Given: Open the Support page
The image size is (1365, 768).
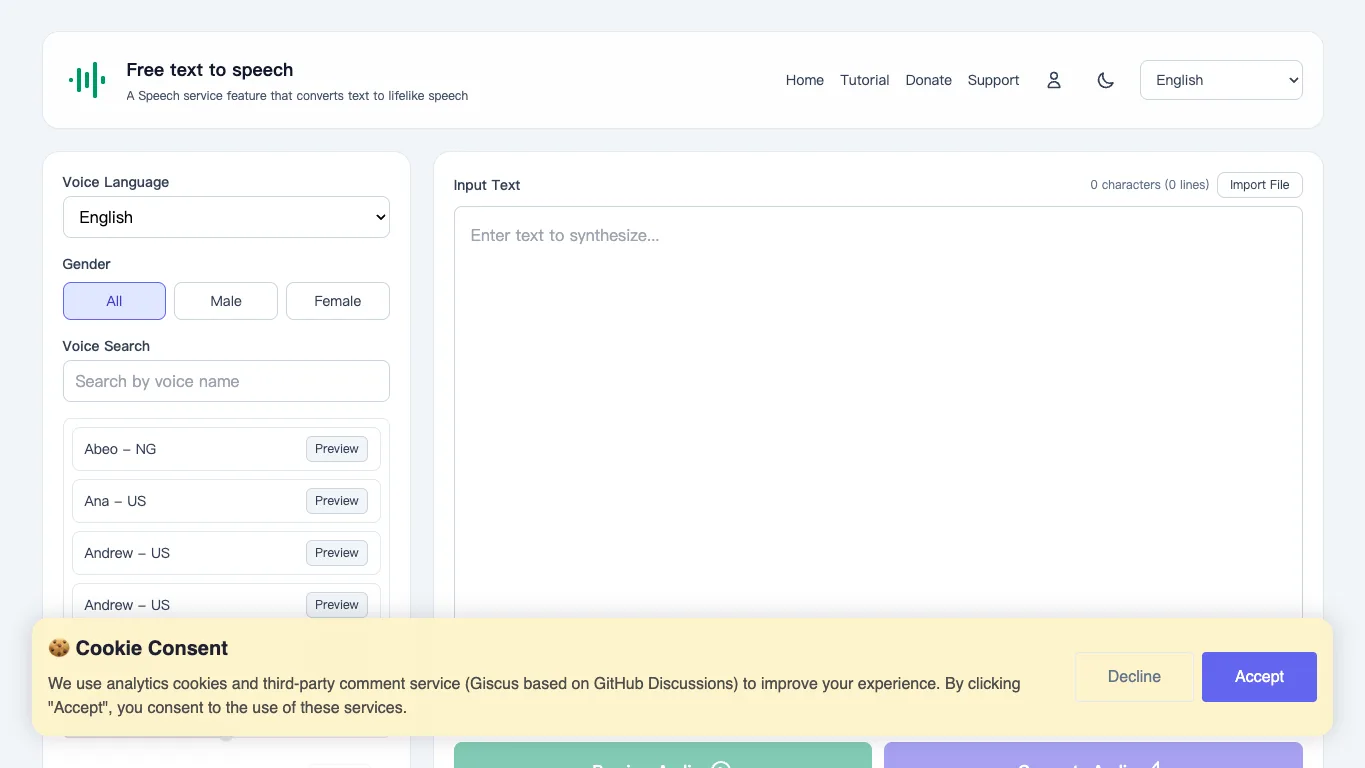Looking at the screenshot, I should [x=994, y=80].
